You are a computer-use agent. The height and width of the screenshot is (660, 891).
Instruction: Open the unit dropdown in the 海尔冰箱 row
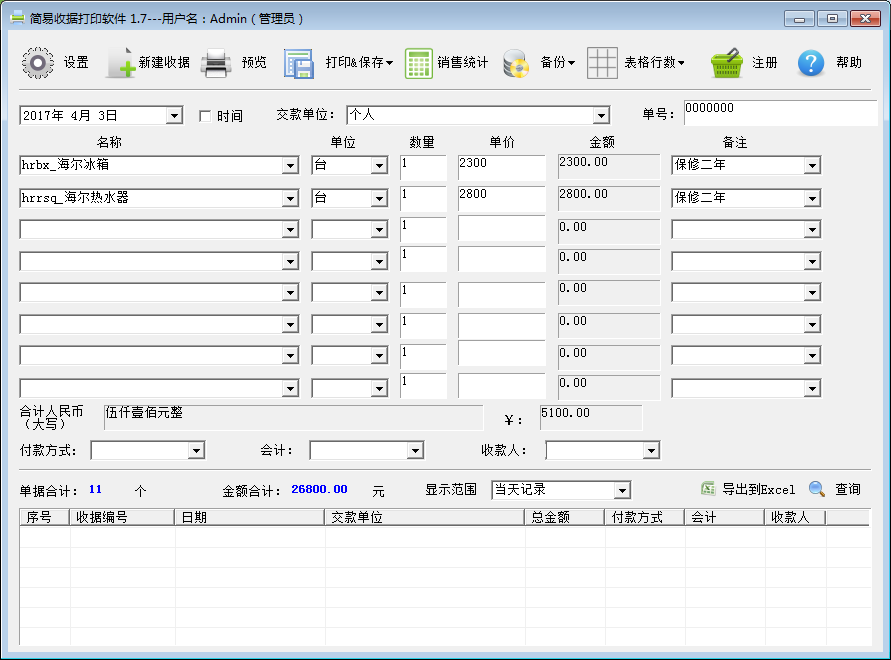tap(379, 165)
